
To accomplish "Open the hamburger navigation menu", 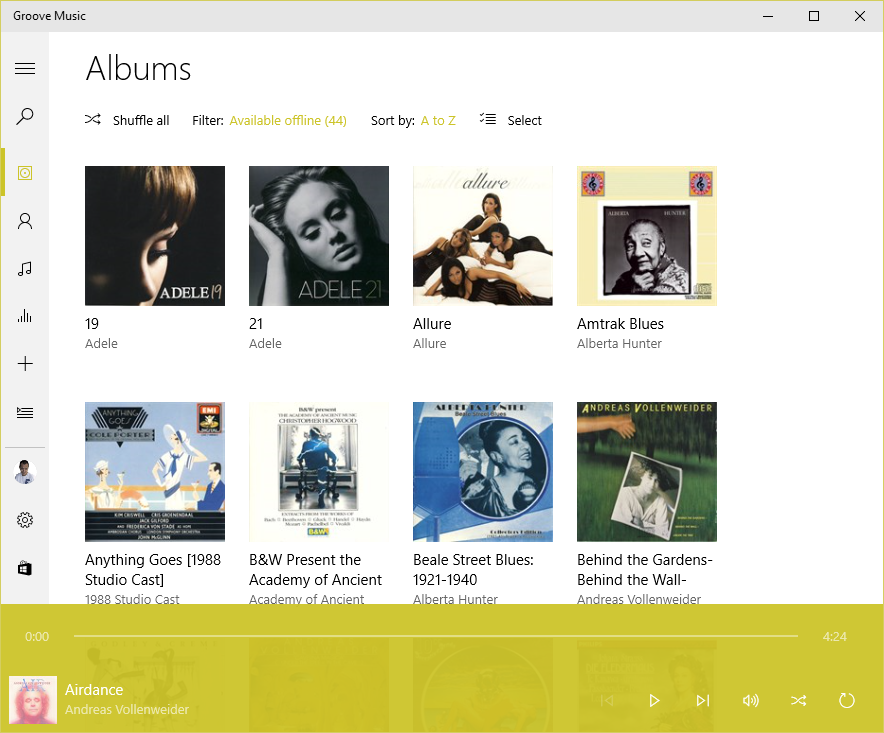I will pyautogui.click(x=25, y=69).
